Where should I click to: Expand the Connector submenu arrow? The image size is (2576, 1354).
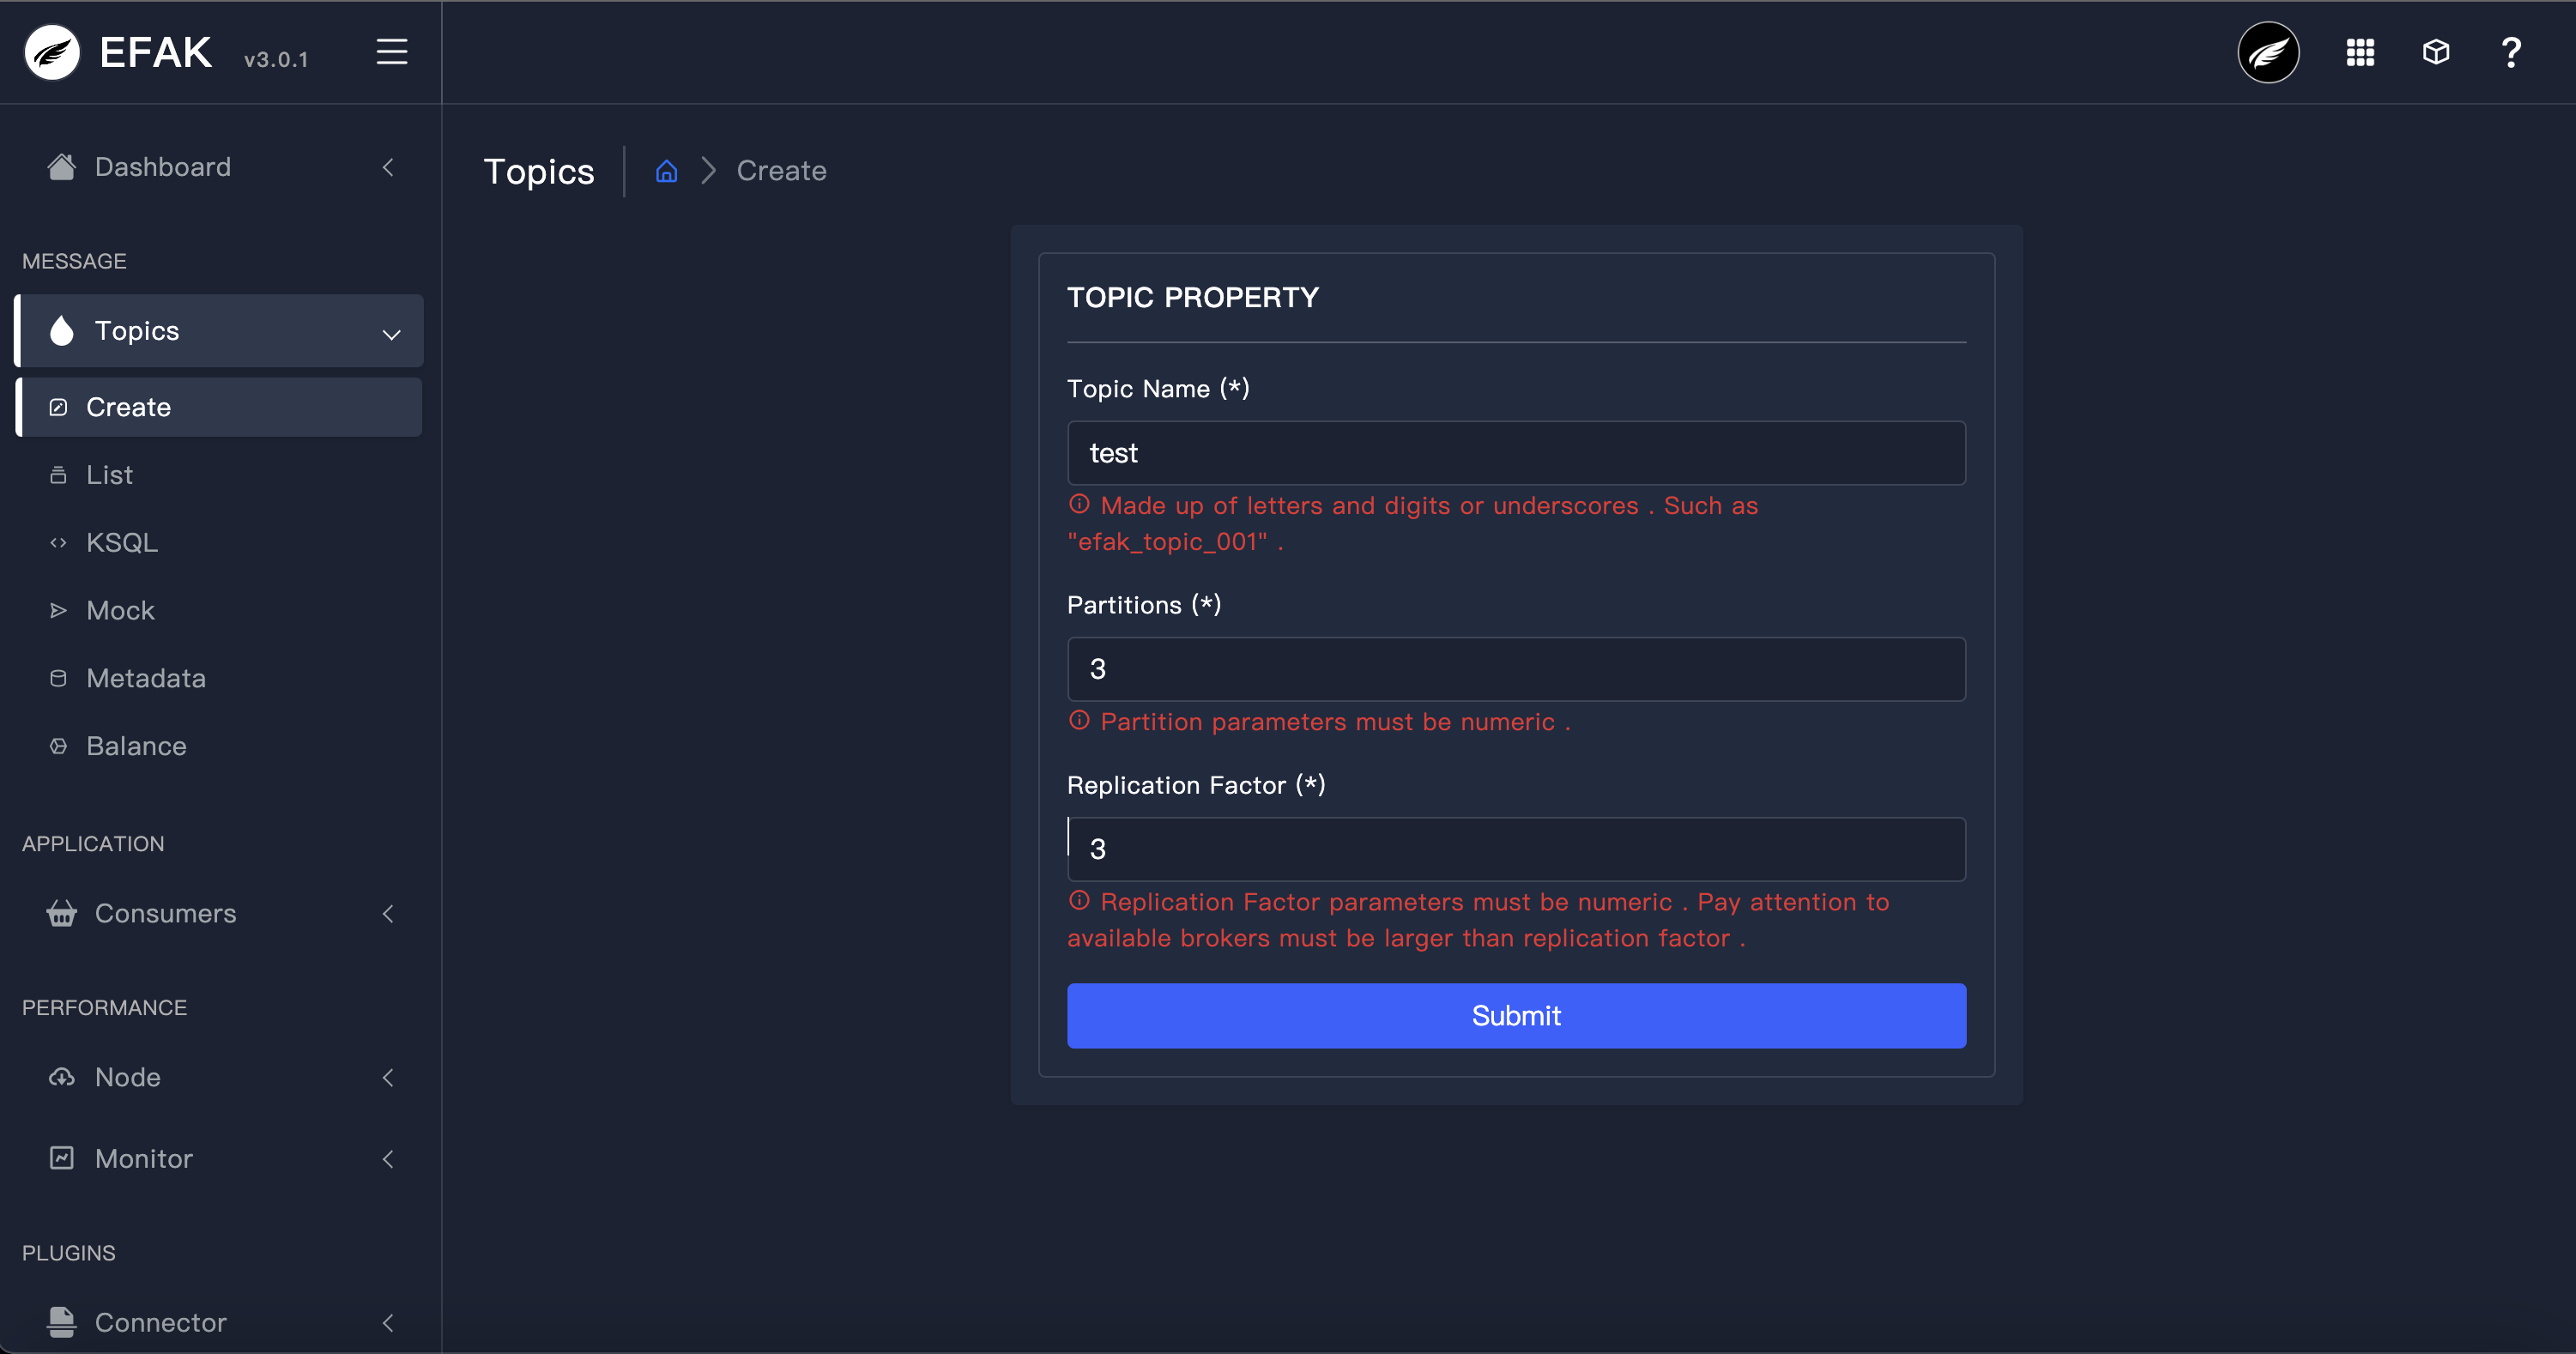[x=388, y=1322]
